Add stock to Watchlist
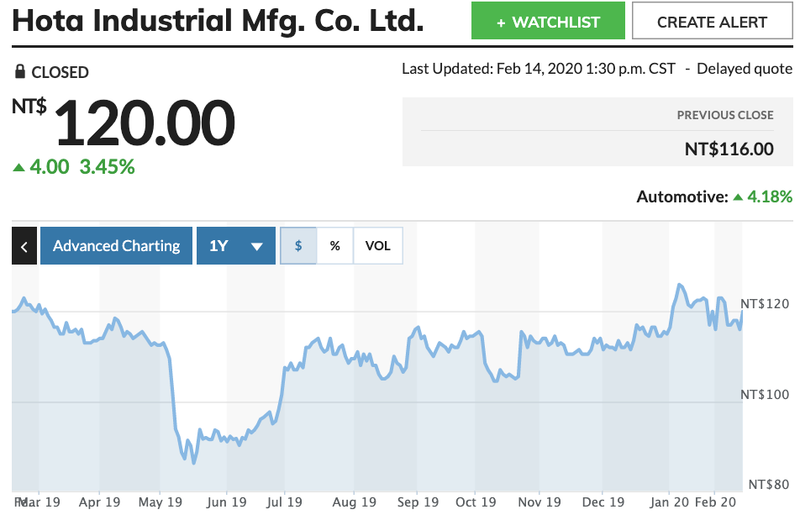 tap(548, 21)
